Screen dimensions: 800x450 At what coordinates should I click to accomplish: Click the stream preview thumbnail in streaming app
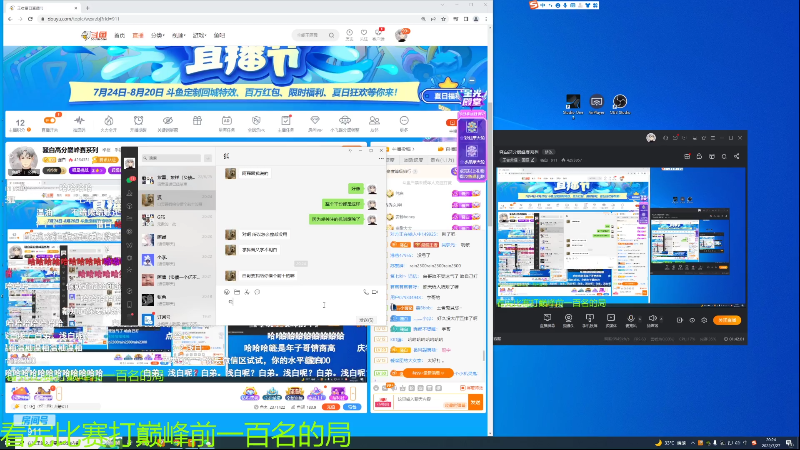coord(621,236)
